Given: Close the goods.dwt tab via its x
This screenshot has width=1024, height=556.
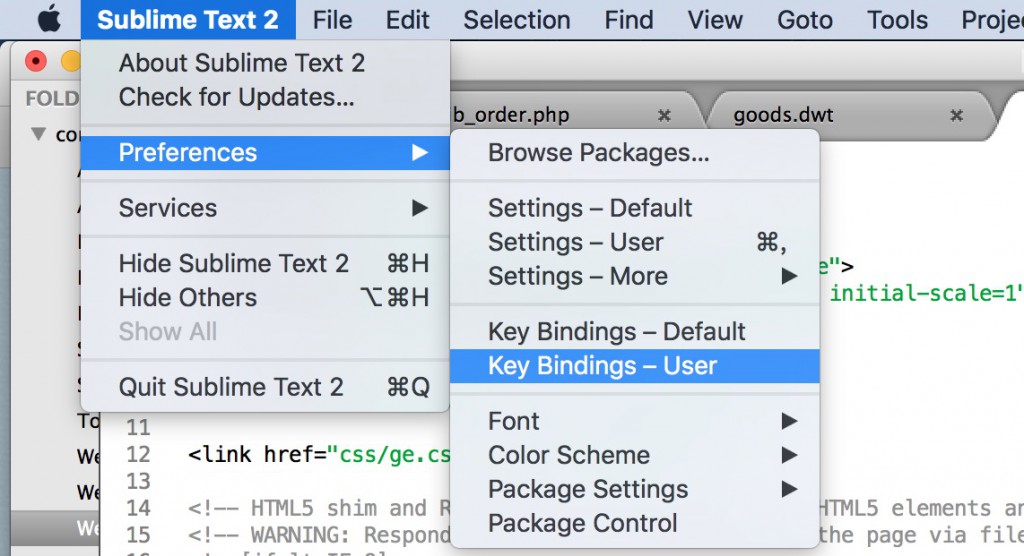Looking at the screenshot, I should pyautogui.click(x=956, y=115).
